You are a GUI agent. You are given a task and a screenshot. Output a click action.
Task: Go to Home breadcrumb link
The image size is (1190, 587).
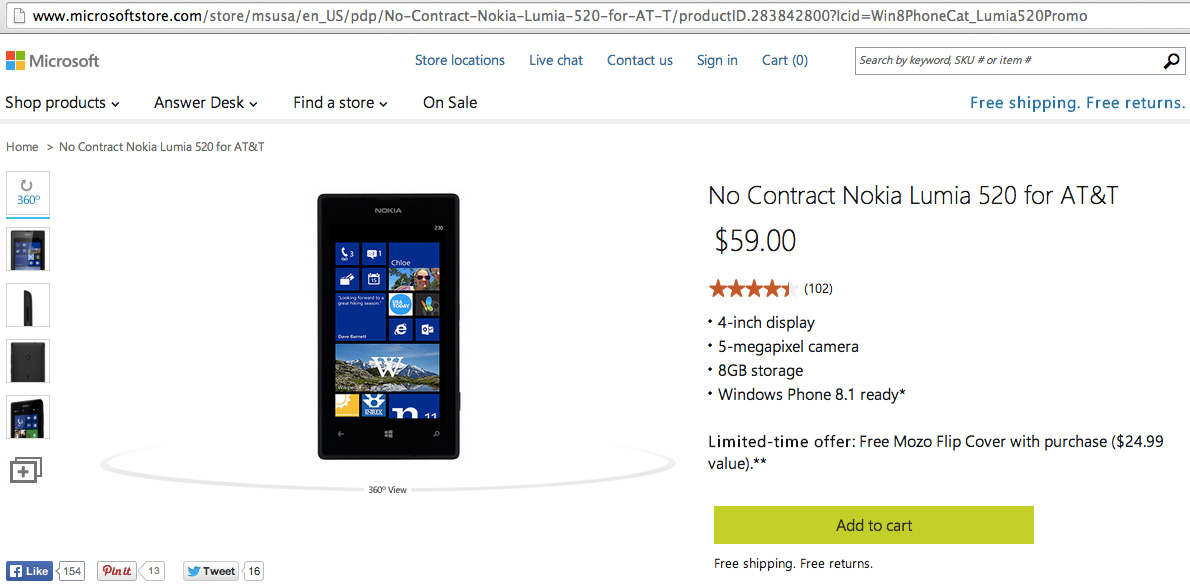[22, 147]
